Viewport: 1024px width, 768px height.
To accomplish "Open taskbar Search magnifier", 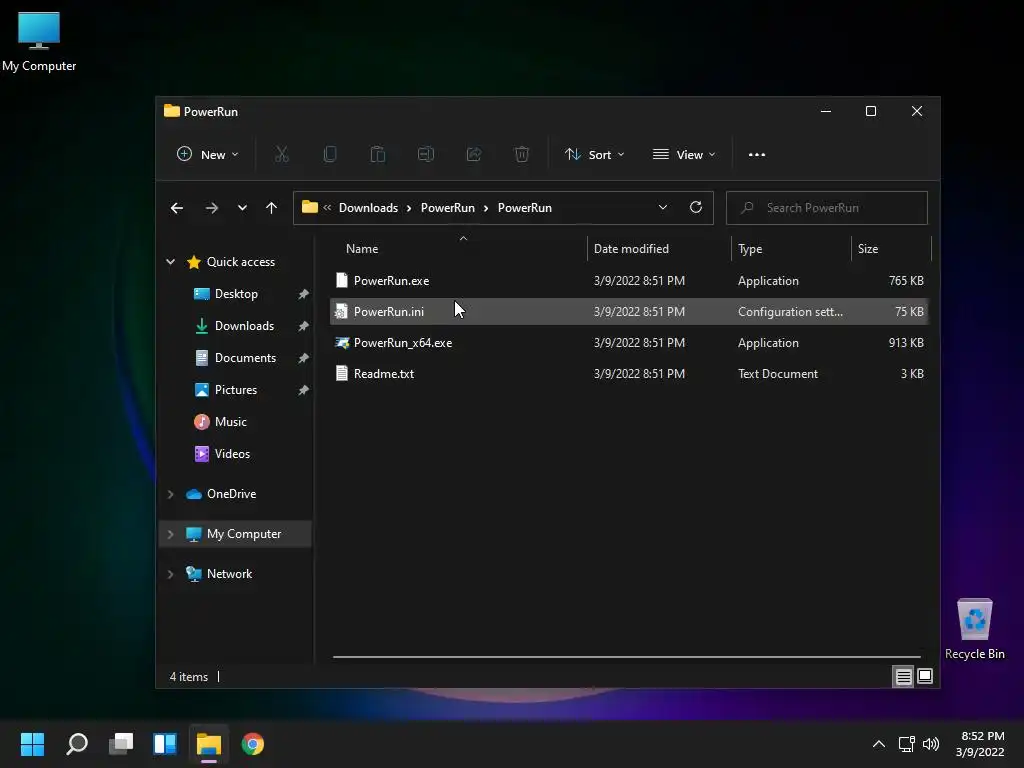I will pyautogui.click(x=77, y=744).
